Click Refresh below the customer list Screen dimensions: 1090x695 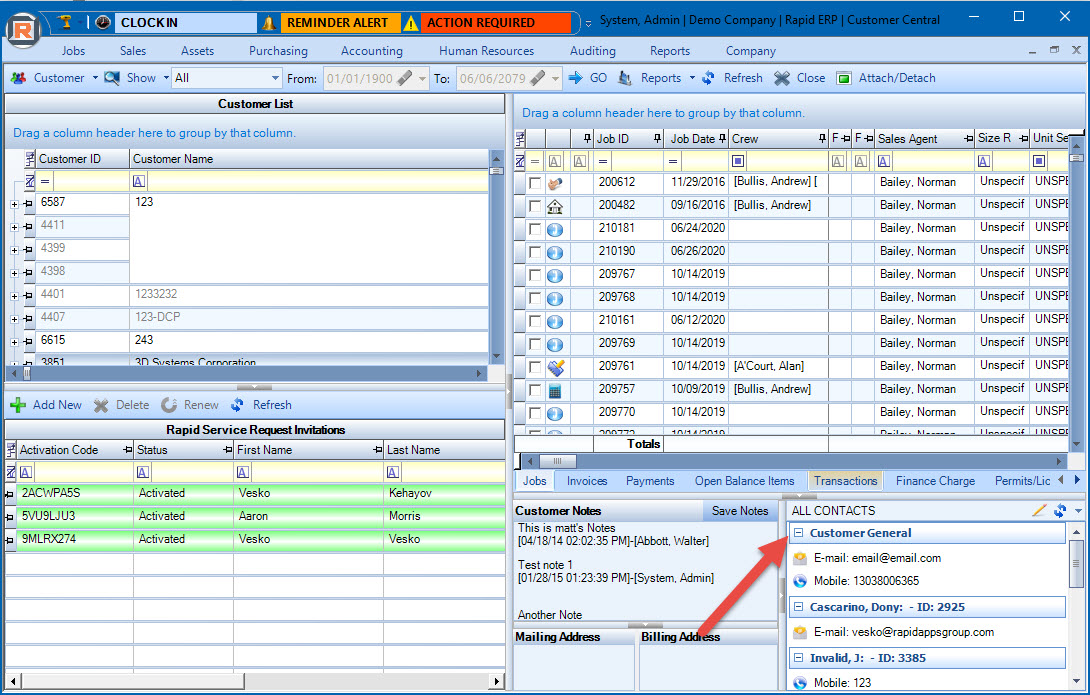[x=262, y=404]
